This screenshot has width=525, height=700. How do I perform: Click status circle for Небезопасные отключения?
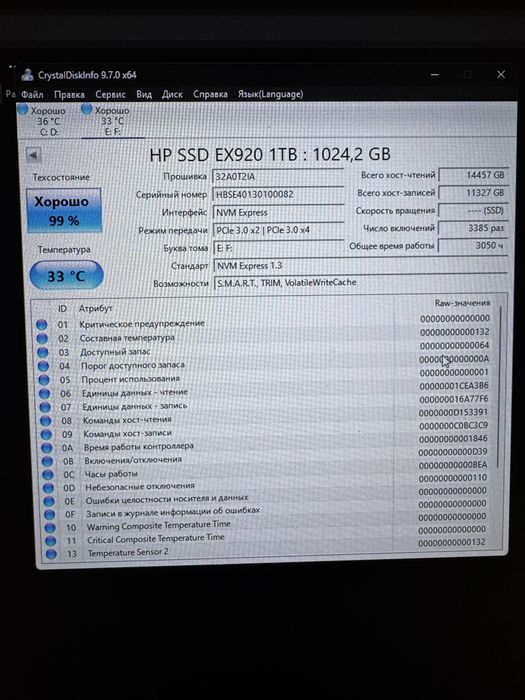pyautogui.click(x=48, y=488)
